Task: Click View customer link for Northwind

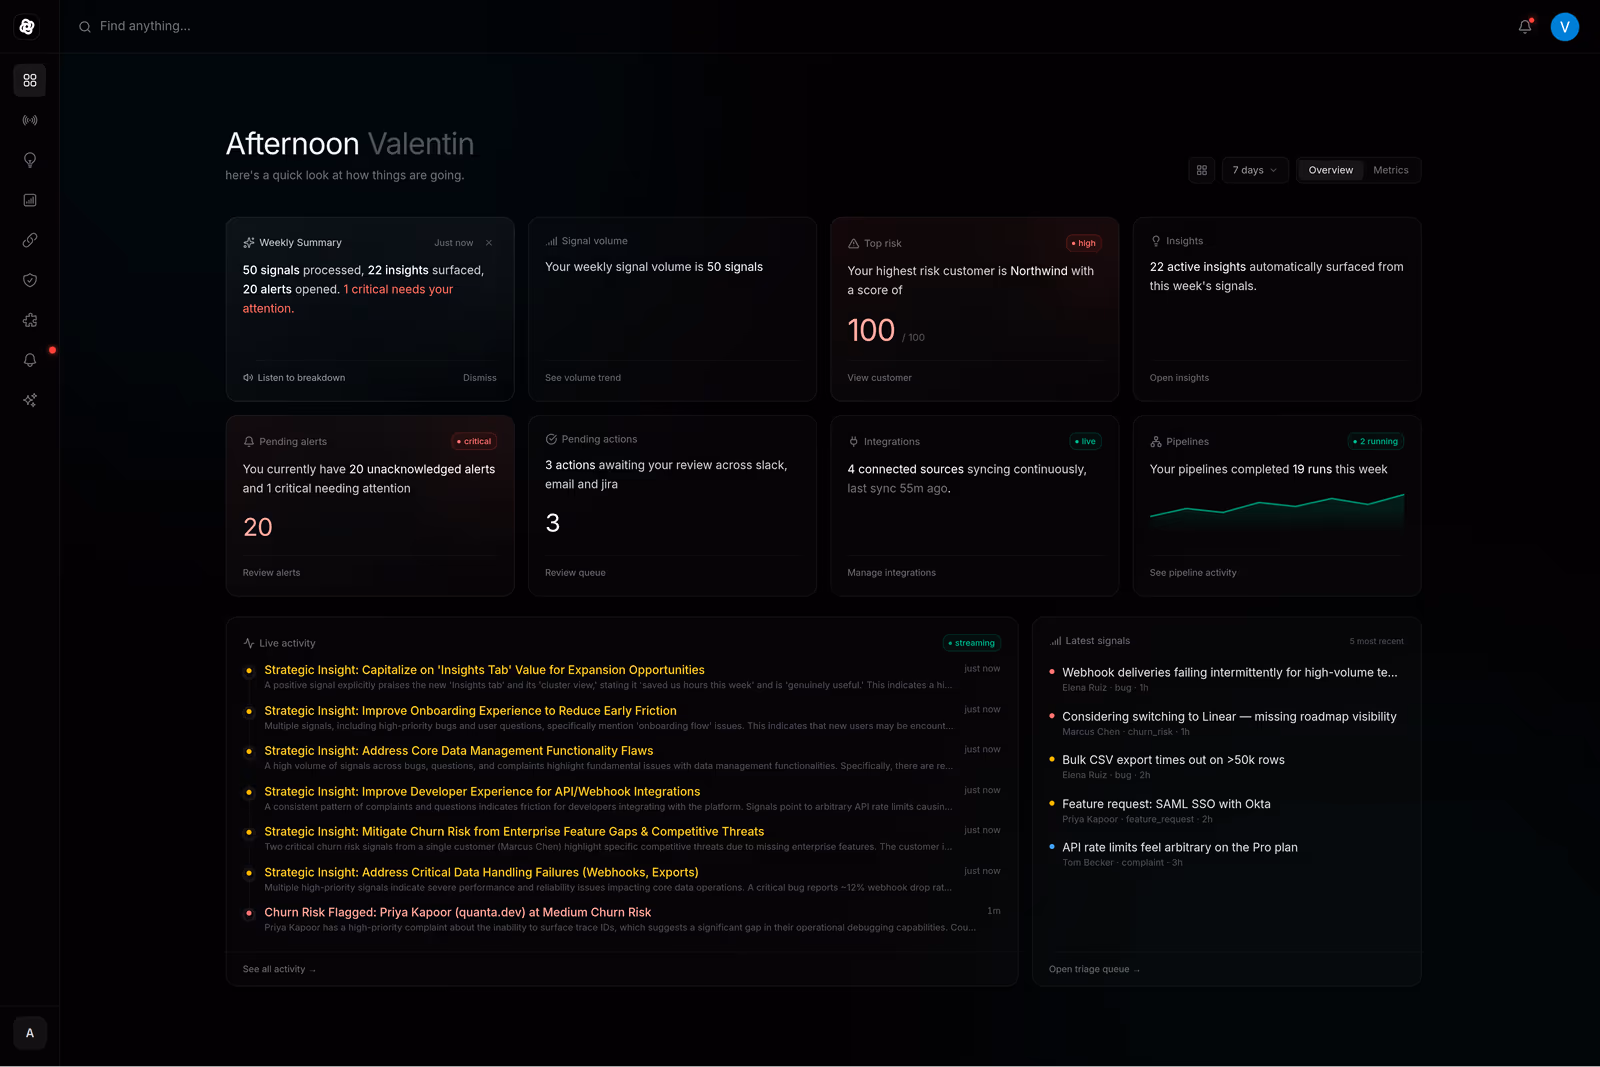Action: coord(879,378)
